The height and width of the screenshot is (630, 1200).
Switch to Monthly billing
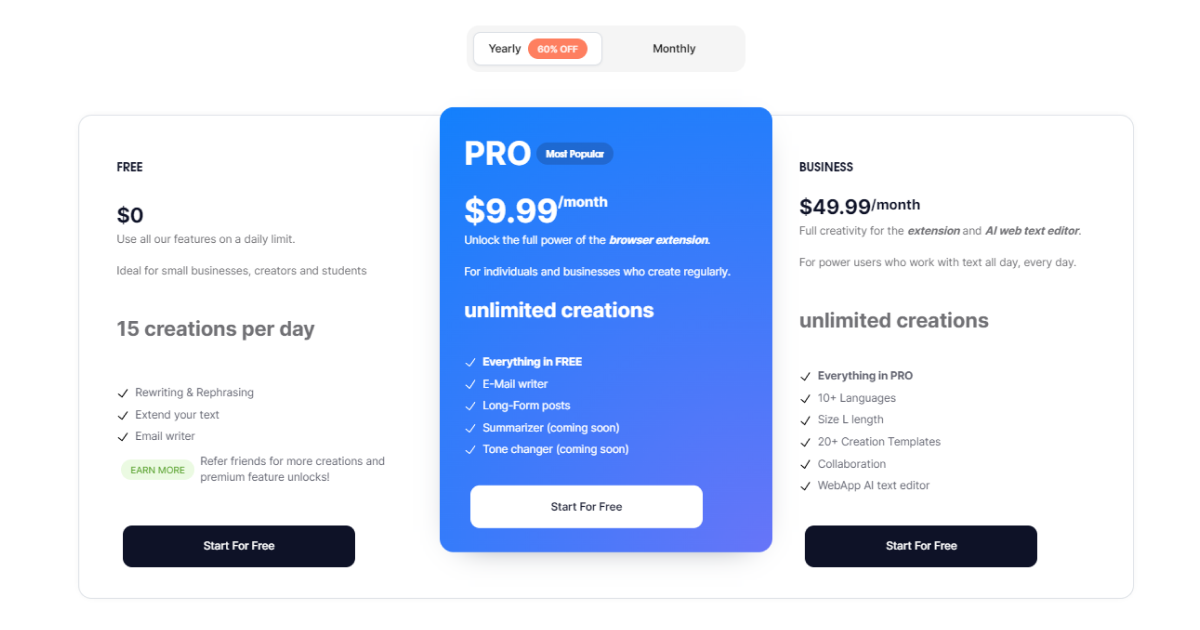[674, 49]
